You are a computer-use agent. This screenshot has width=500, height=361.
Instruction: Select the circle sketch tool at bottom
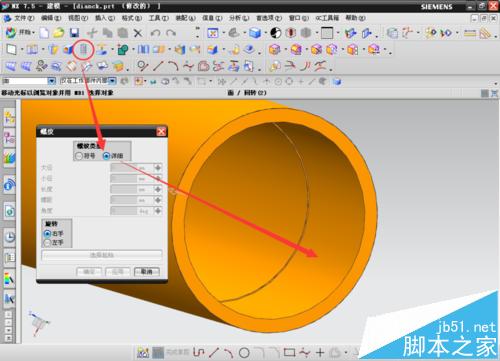pos(244,352)
